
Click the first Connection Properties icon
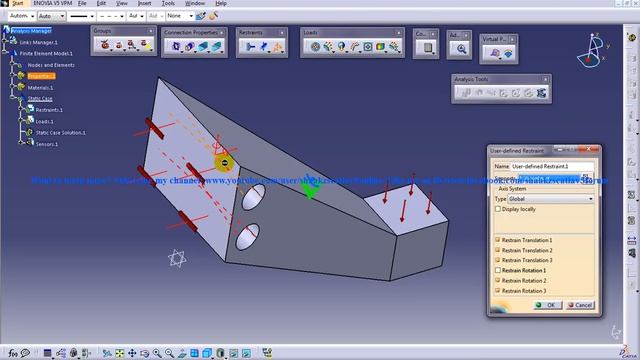pos(176,47)
